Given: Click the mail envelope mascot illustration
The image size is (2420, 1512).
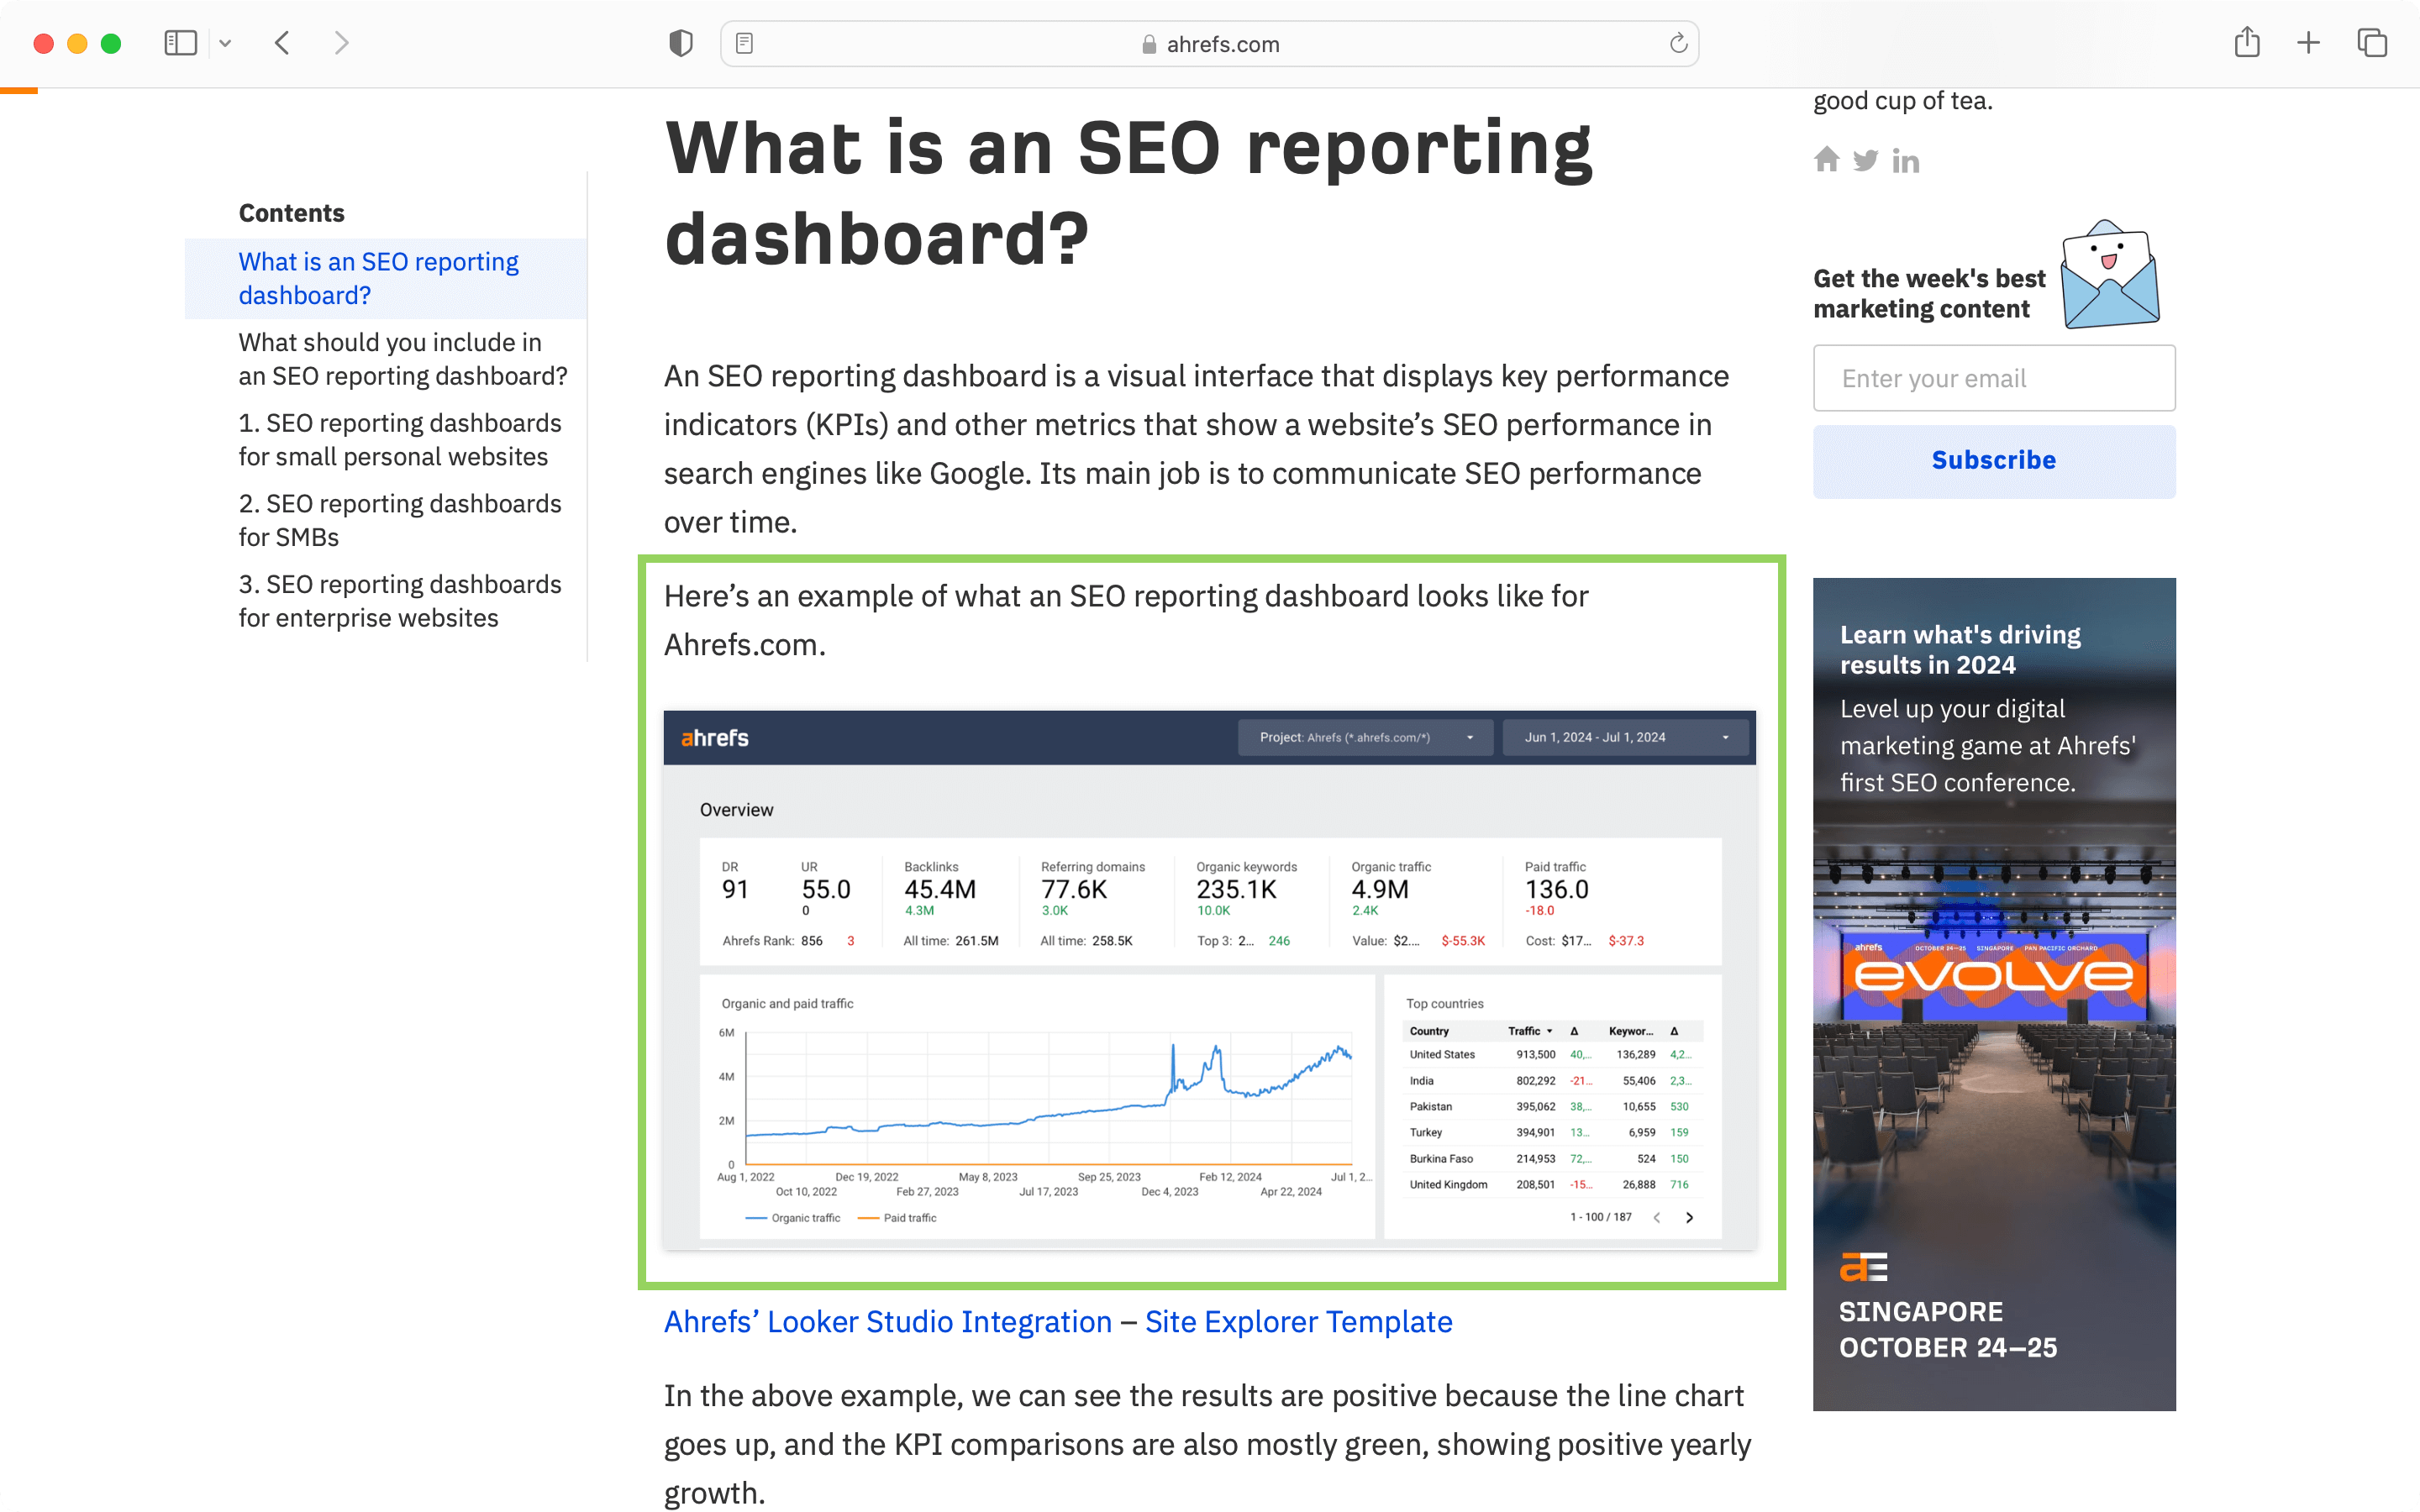Looking at the screenshot, I should (2110, 275).
